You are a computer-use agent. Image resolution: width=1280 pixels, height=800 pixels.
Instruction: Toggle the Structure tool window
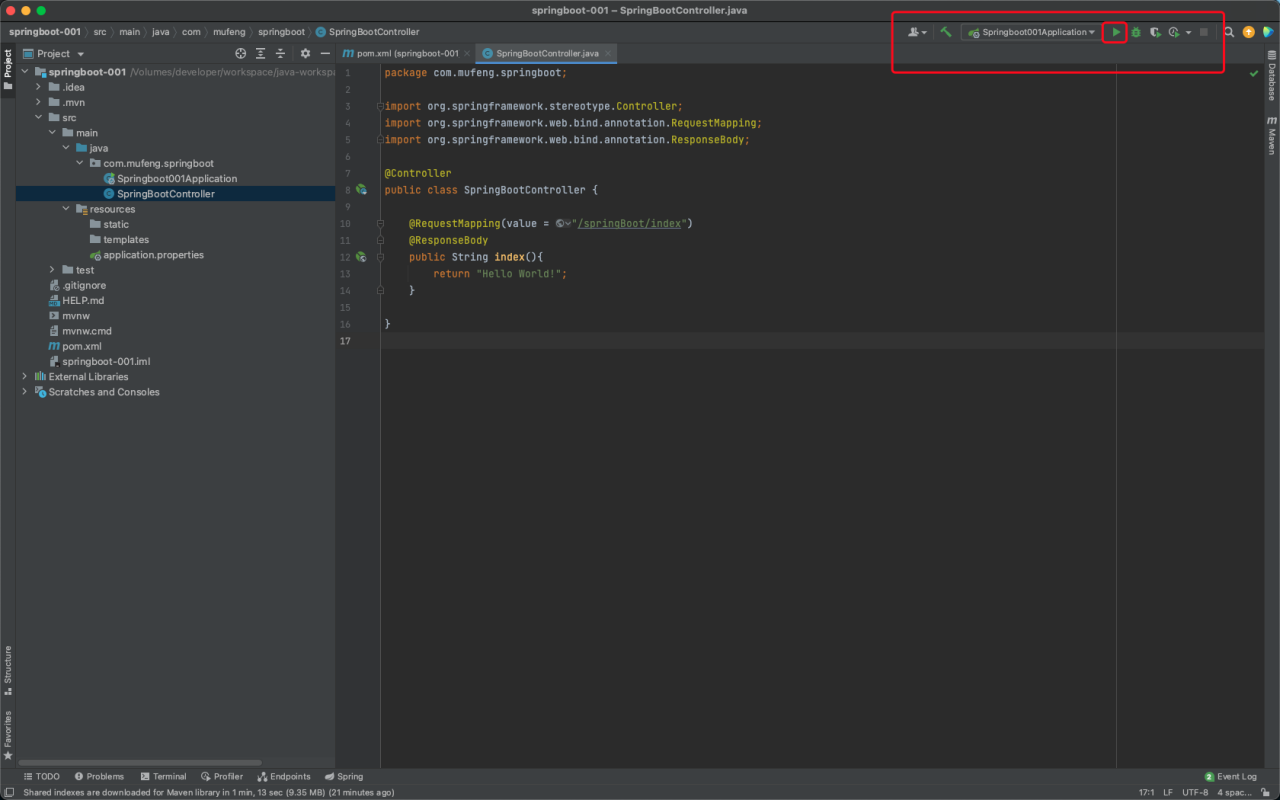click(8, 670)
